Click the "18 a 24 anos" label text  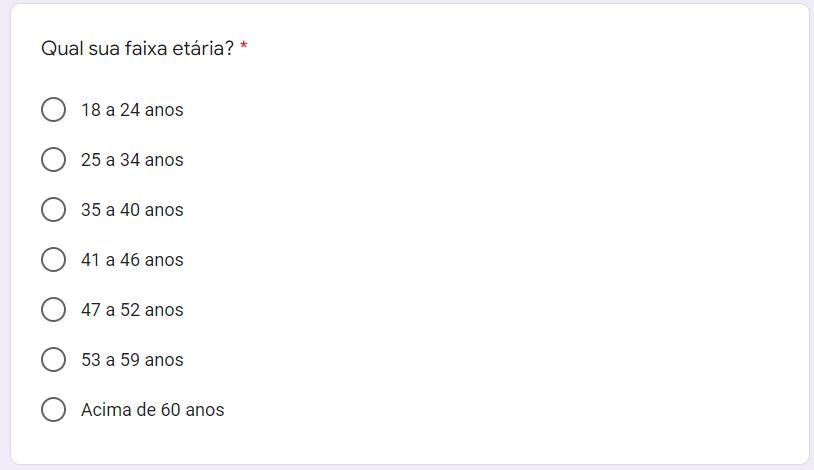(x=132, y=110)
